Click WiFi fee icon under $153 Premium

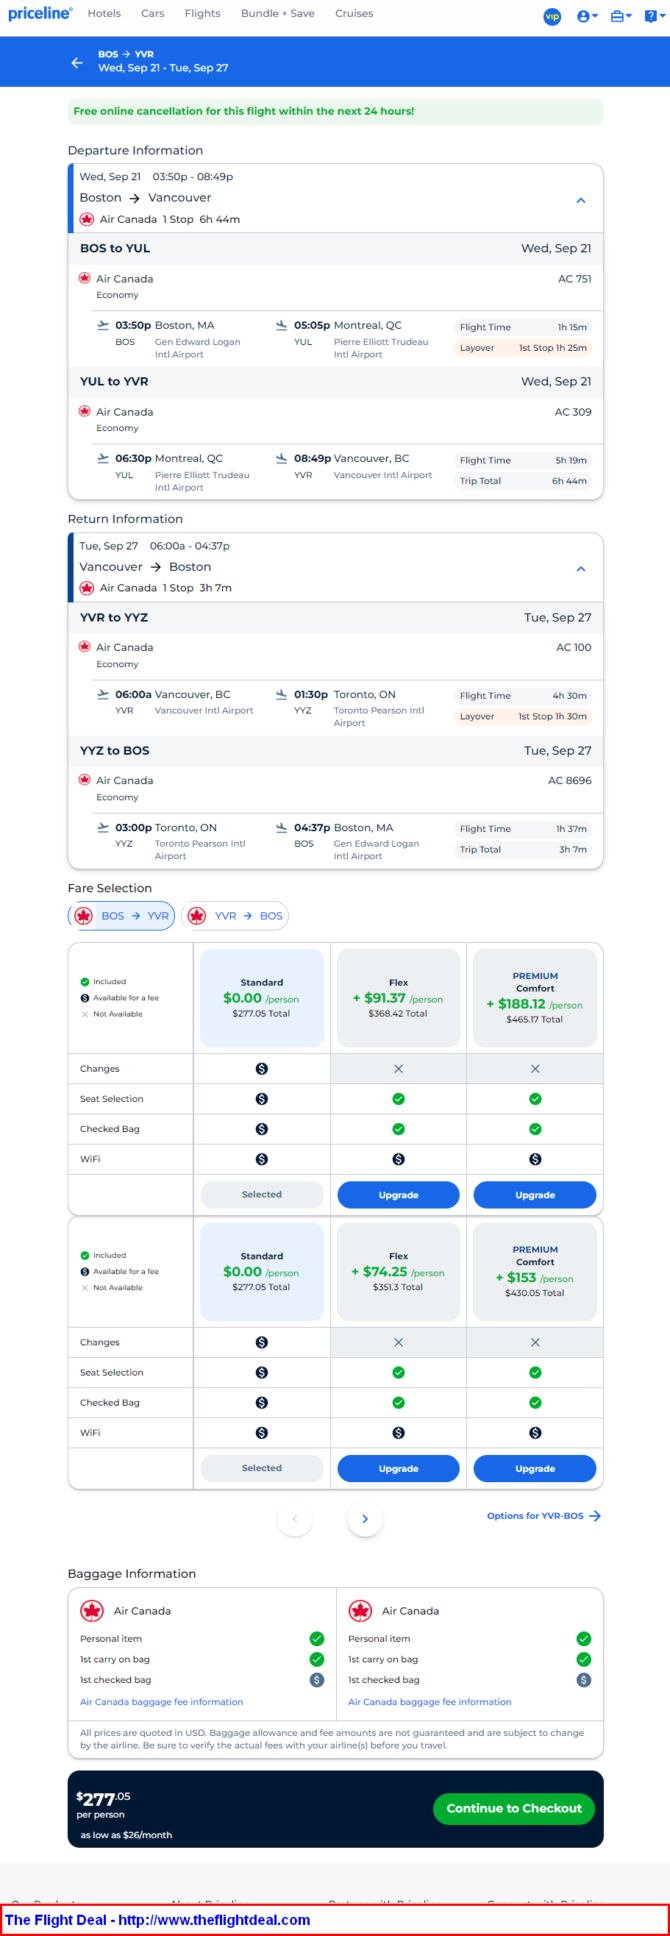535,1433
